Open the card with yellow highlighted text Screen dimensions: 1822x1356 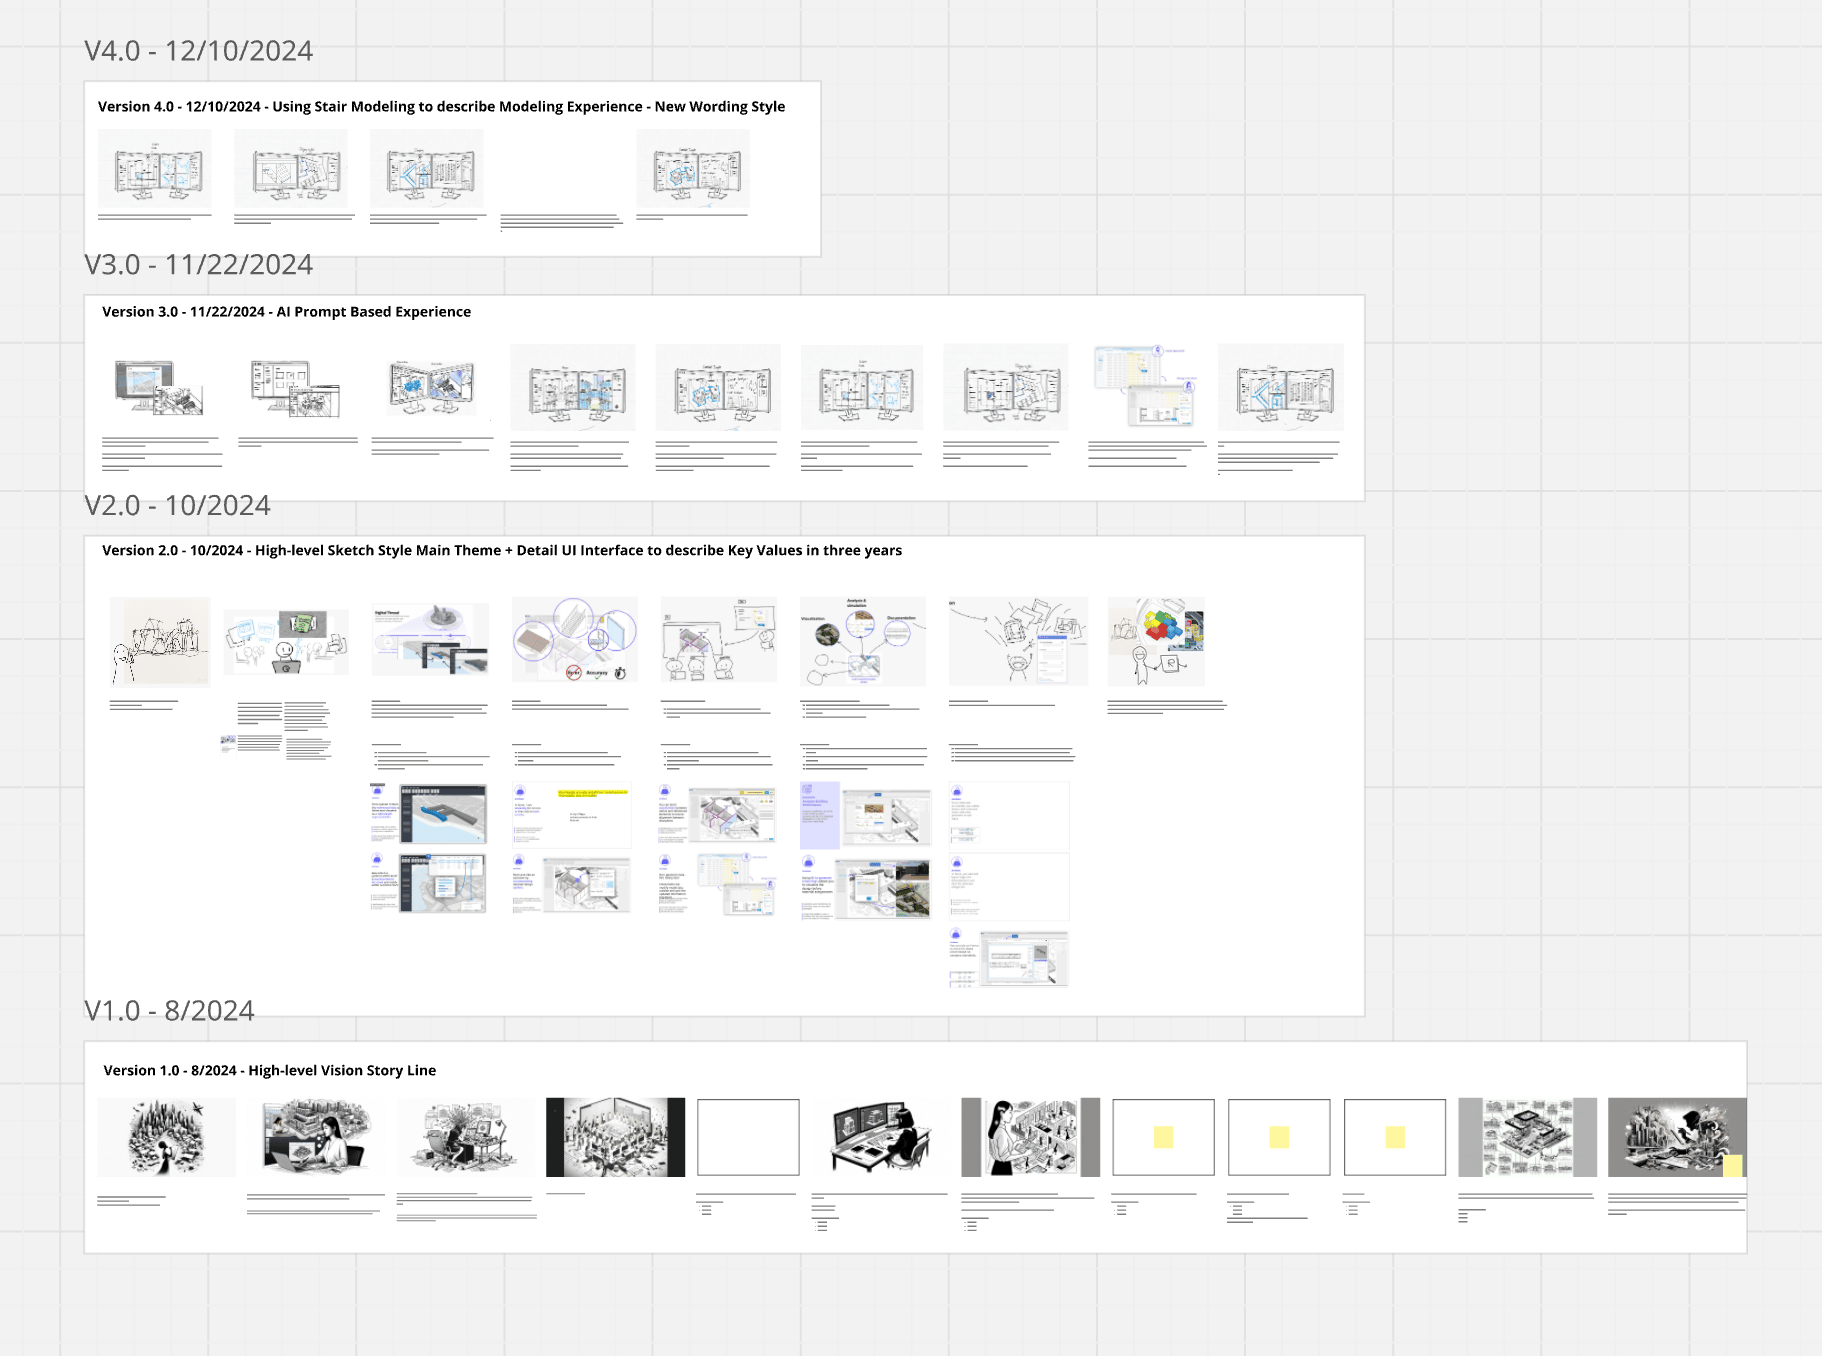click(x=572, y=815)
